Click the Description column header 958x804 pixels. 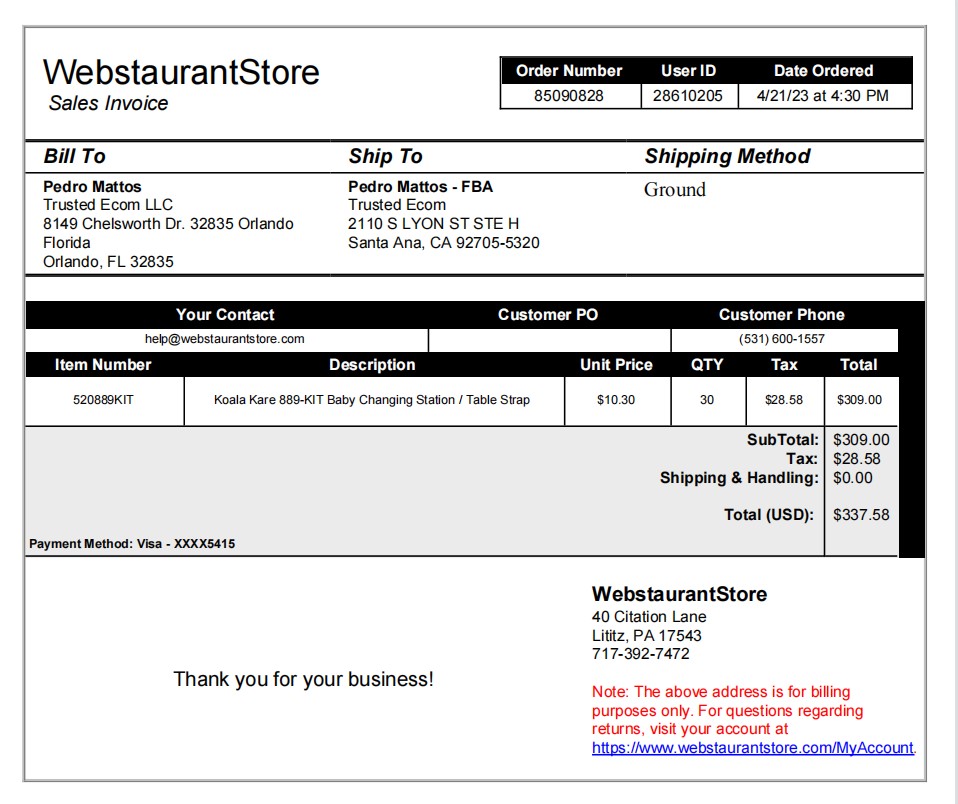(372, 365)
